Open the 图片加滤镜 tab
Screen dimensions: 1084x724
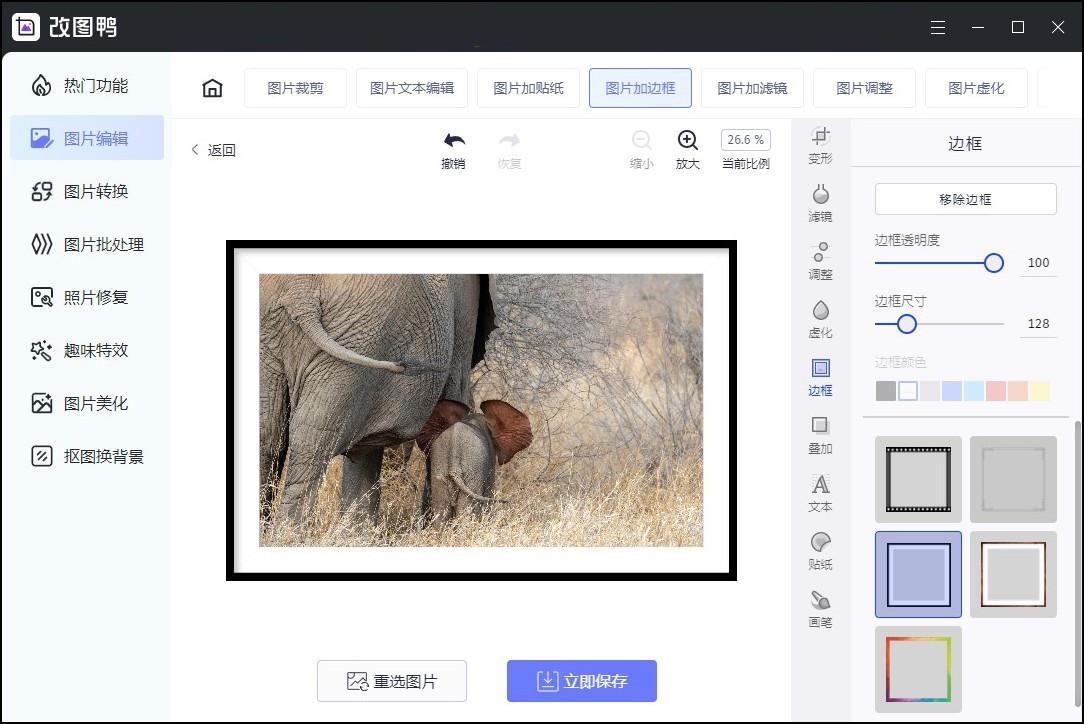click(752, 88)
